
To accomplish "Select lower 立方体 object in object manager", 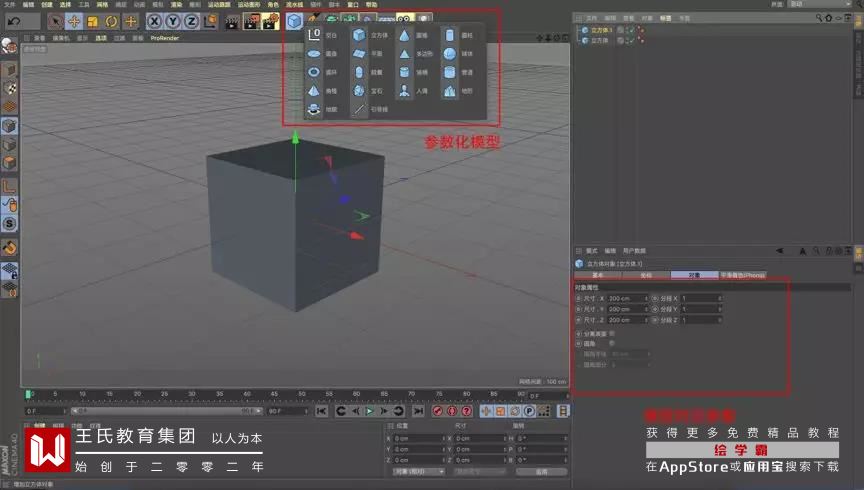I will [x=600, y=40].
